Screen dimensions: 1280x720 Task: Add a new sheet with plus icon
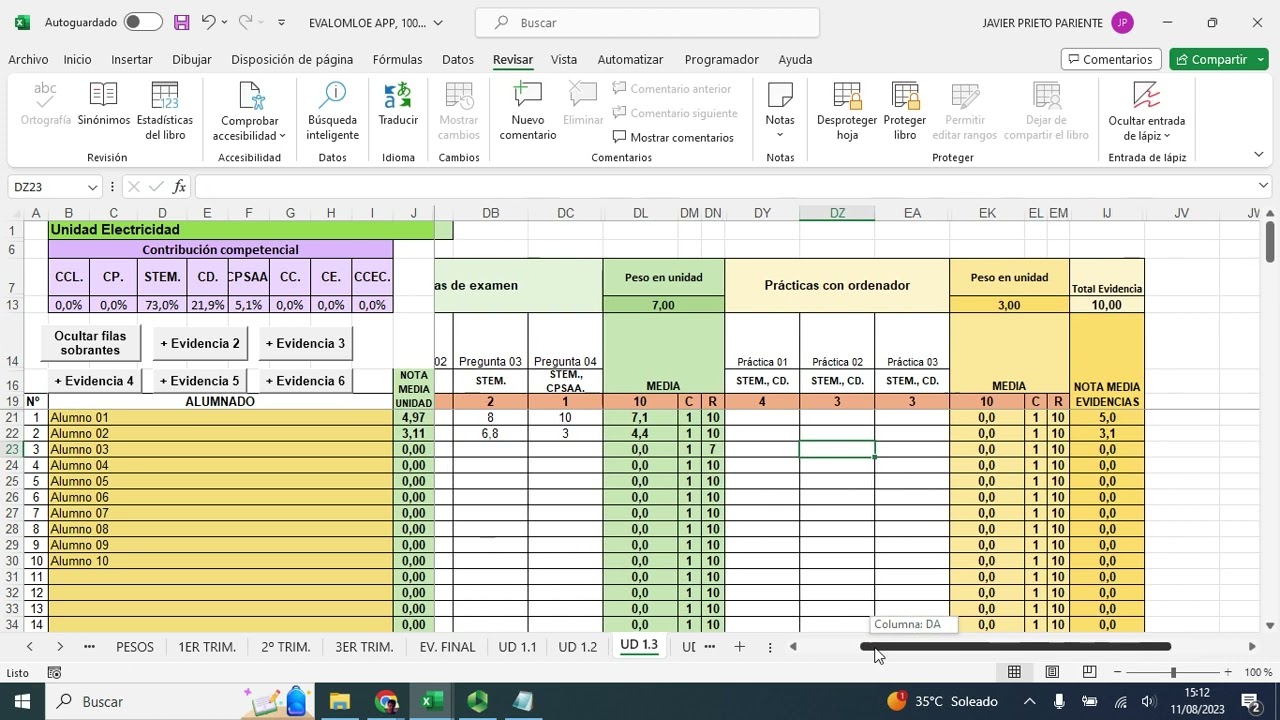coord(739,647)
